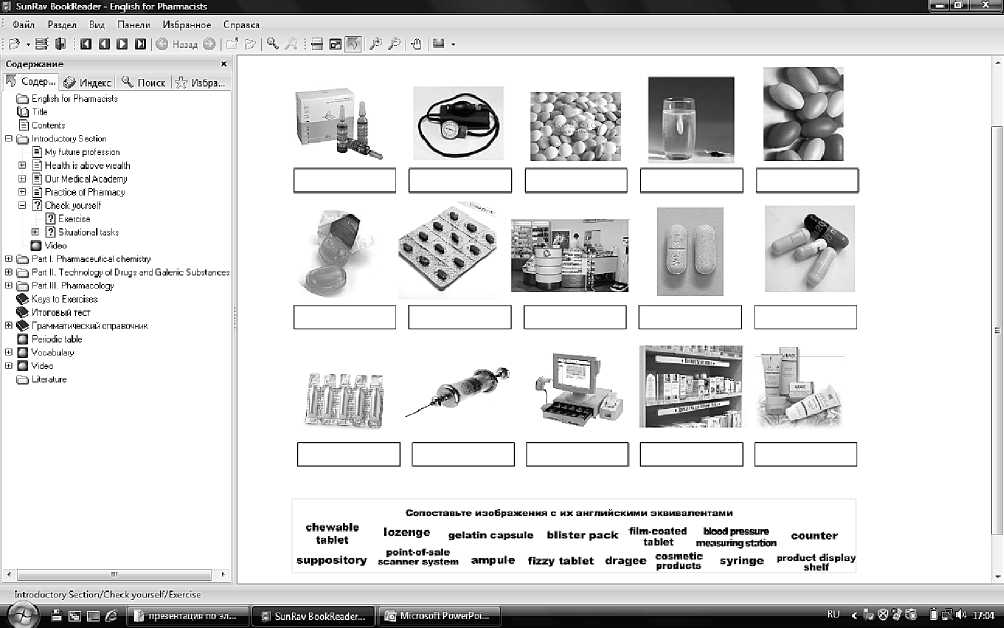Select My future profession tree item

pos(82,152)
